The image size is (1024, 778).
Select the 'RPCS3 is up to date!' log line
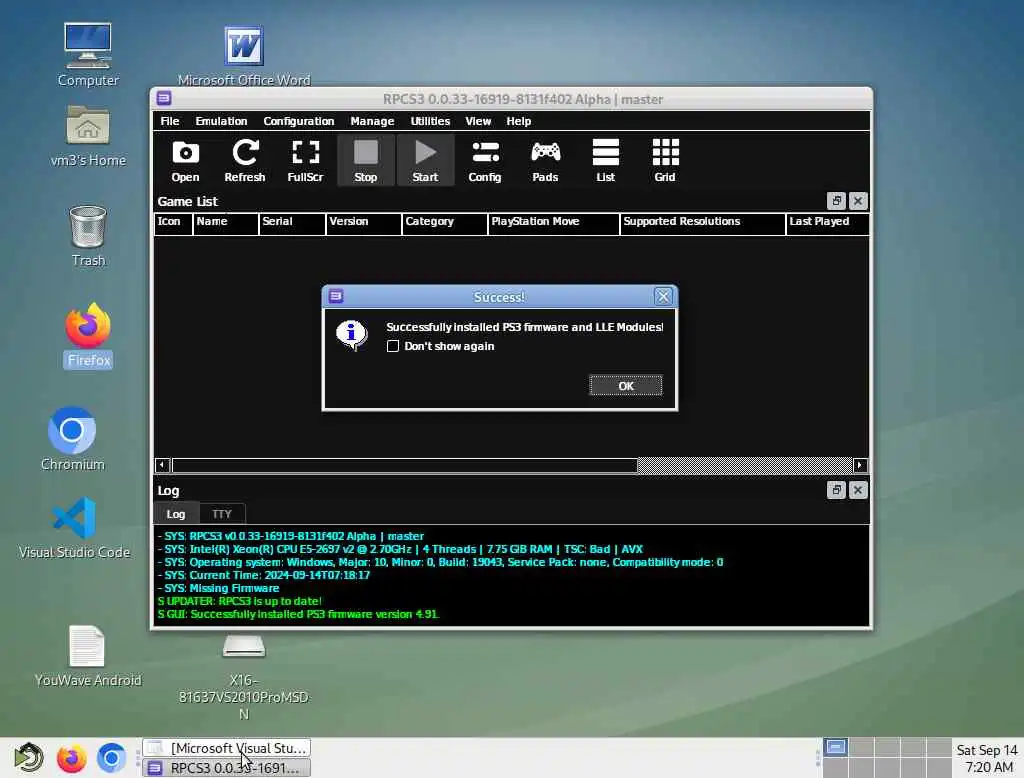click(240, 601)
